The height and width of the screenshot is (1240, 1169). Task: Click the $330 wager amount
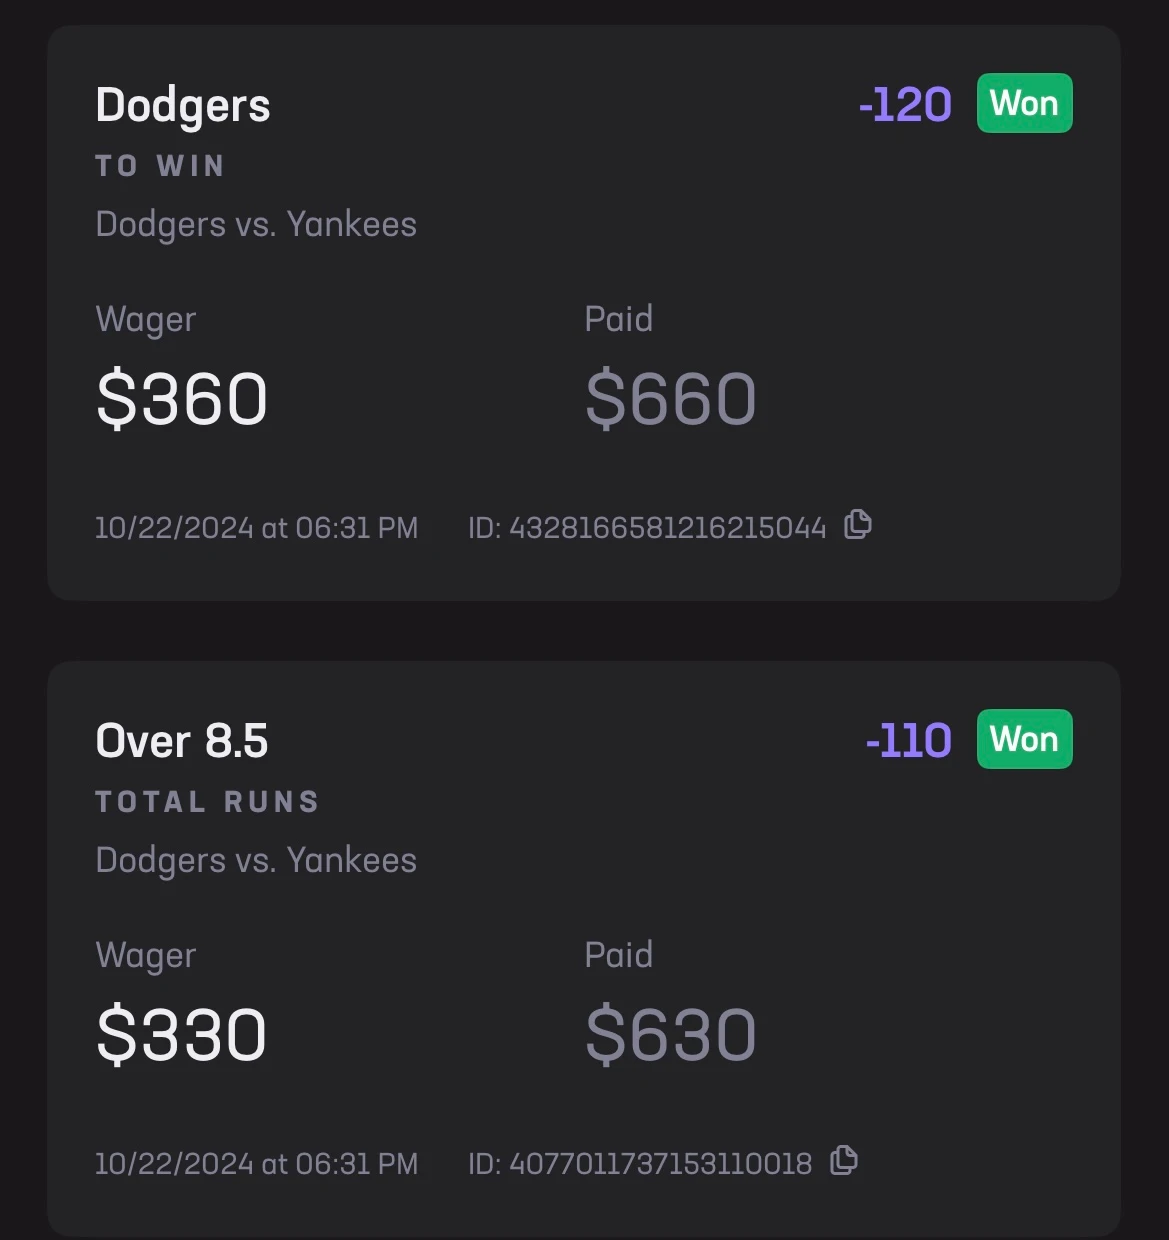[x=182, y=1034]
